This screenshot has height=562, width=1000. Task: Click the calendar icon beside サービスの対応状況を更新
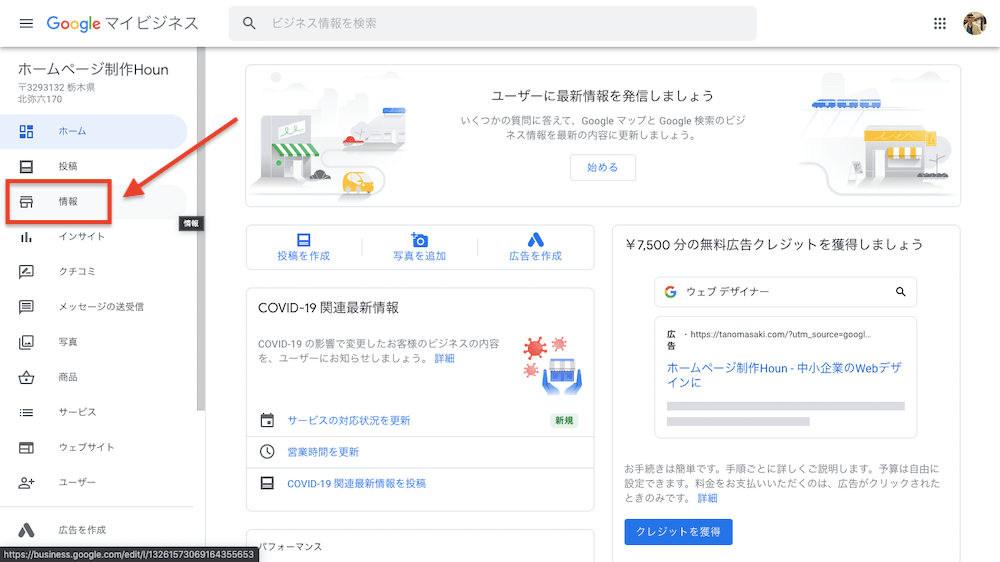click(x=267, y=420)
